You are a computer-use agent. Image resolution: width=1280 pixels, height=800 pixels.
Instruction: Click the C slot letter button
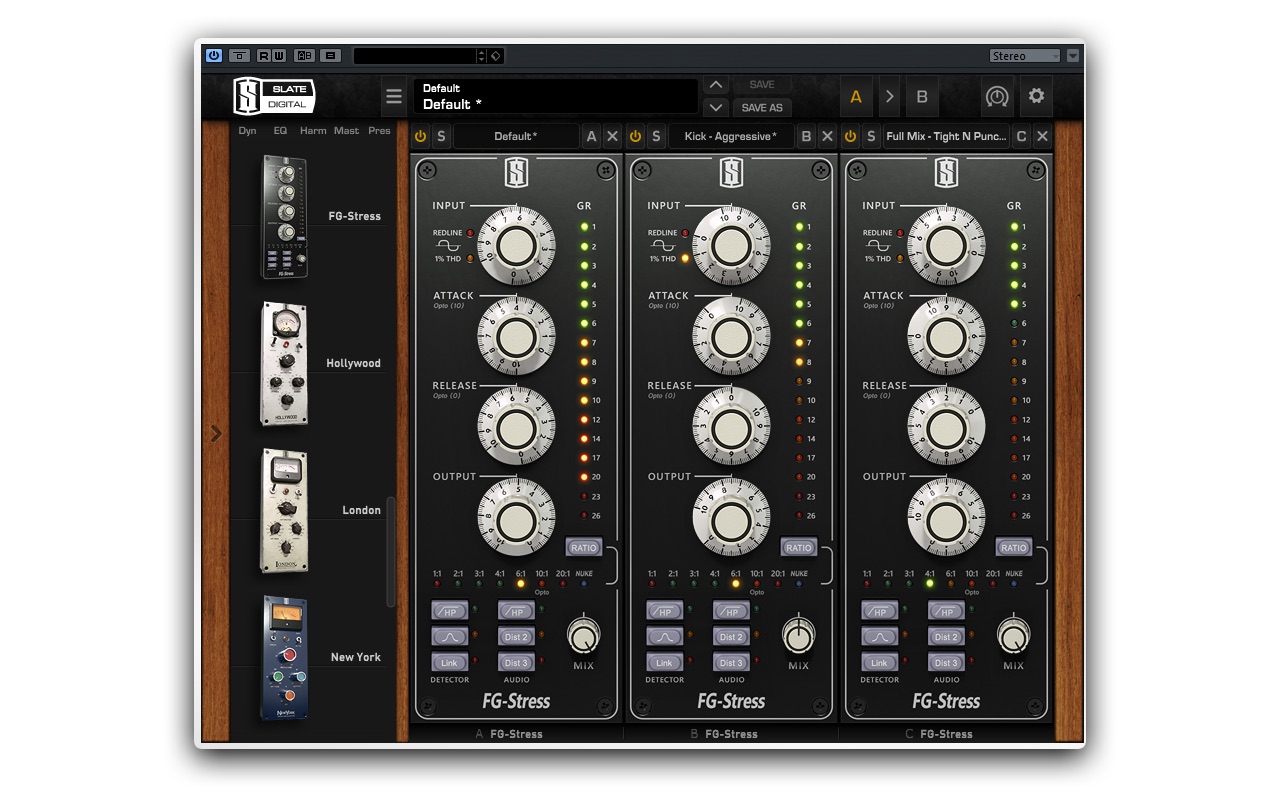click(x=1021, y=136)
